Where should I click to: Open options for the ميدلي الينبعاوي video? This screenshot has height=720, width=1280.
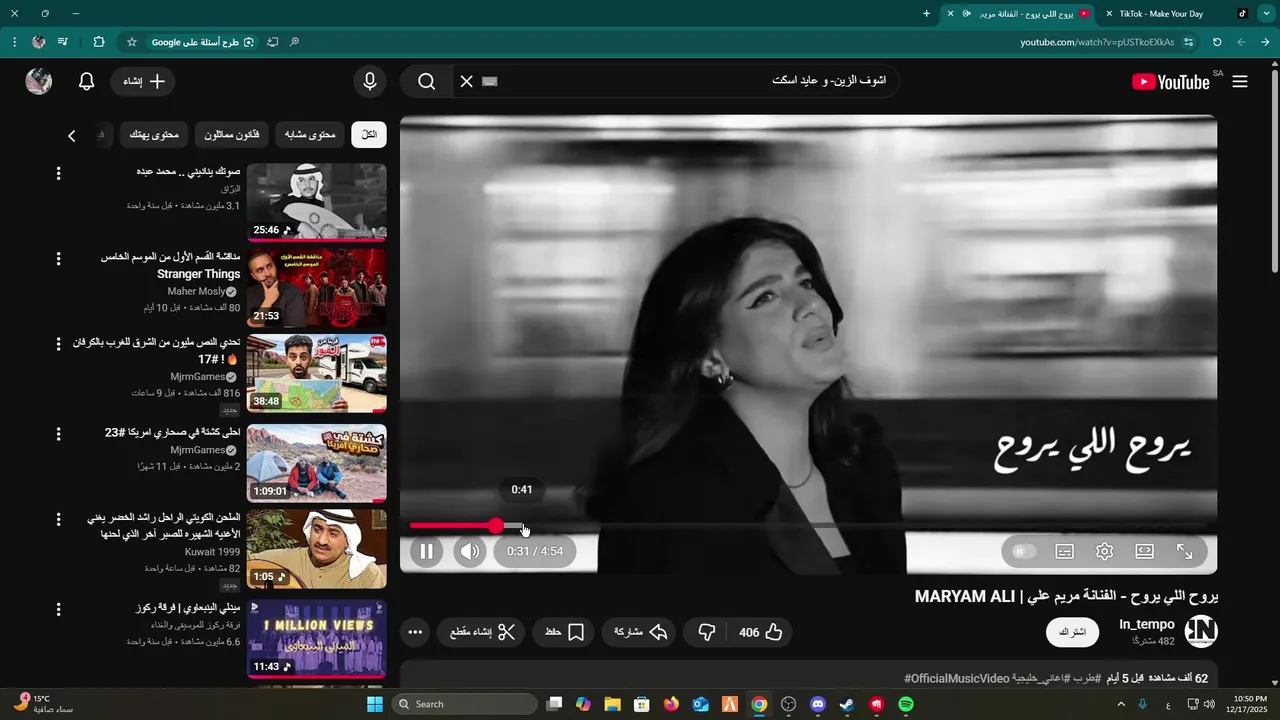(x=58, y=609)
